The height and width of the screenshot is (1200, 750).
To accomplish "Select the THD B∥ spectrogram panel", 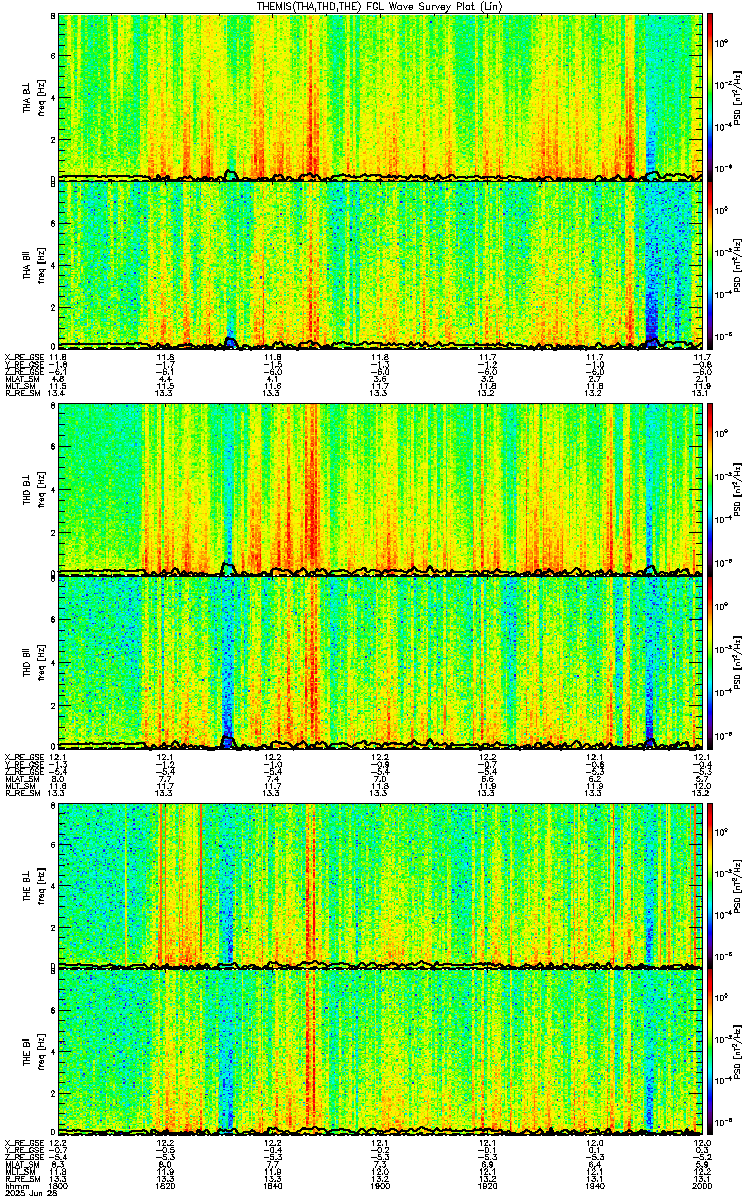I will tap(381, 662).
